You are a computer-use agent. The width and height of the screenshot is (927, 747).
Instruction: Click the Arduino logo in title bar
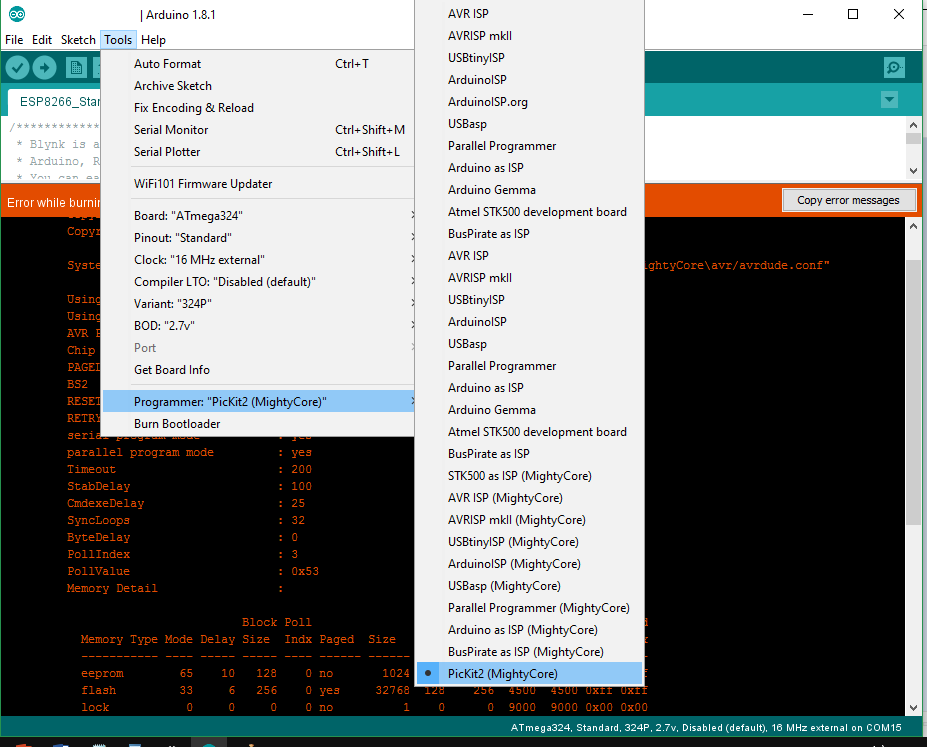[17, 14]
